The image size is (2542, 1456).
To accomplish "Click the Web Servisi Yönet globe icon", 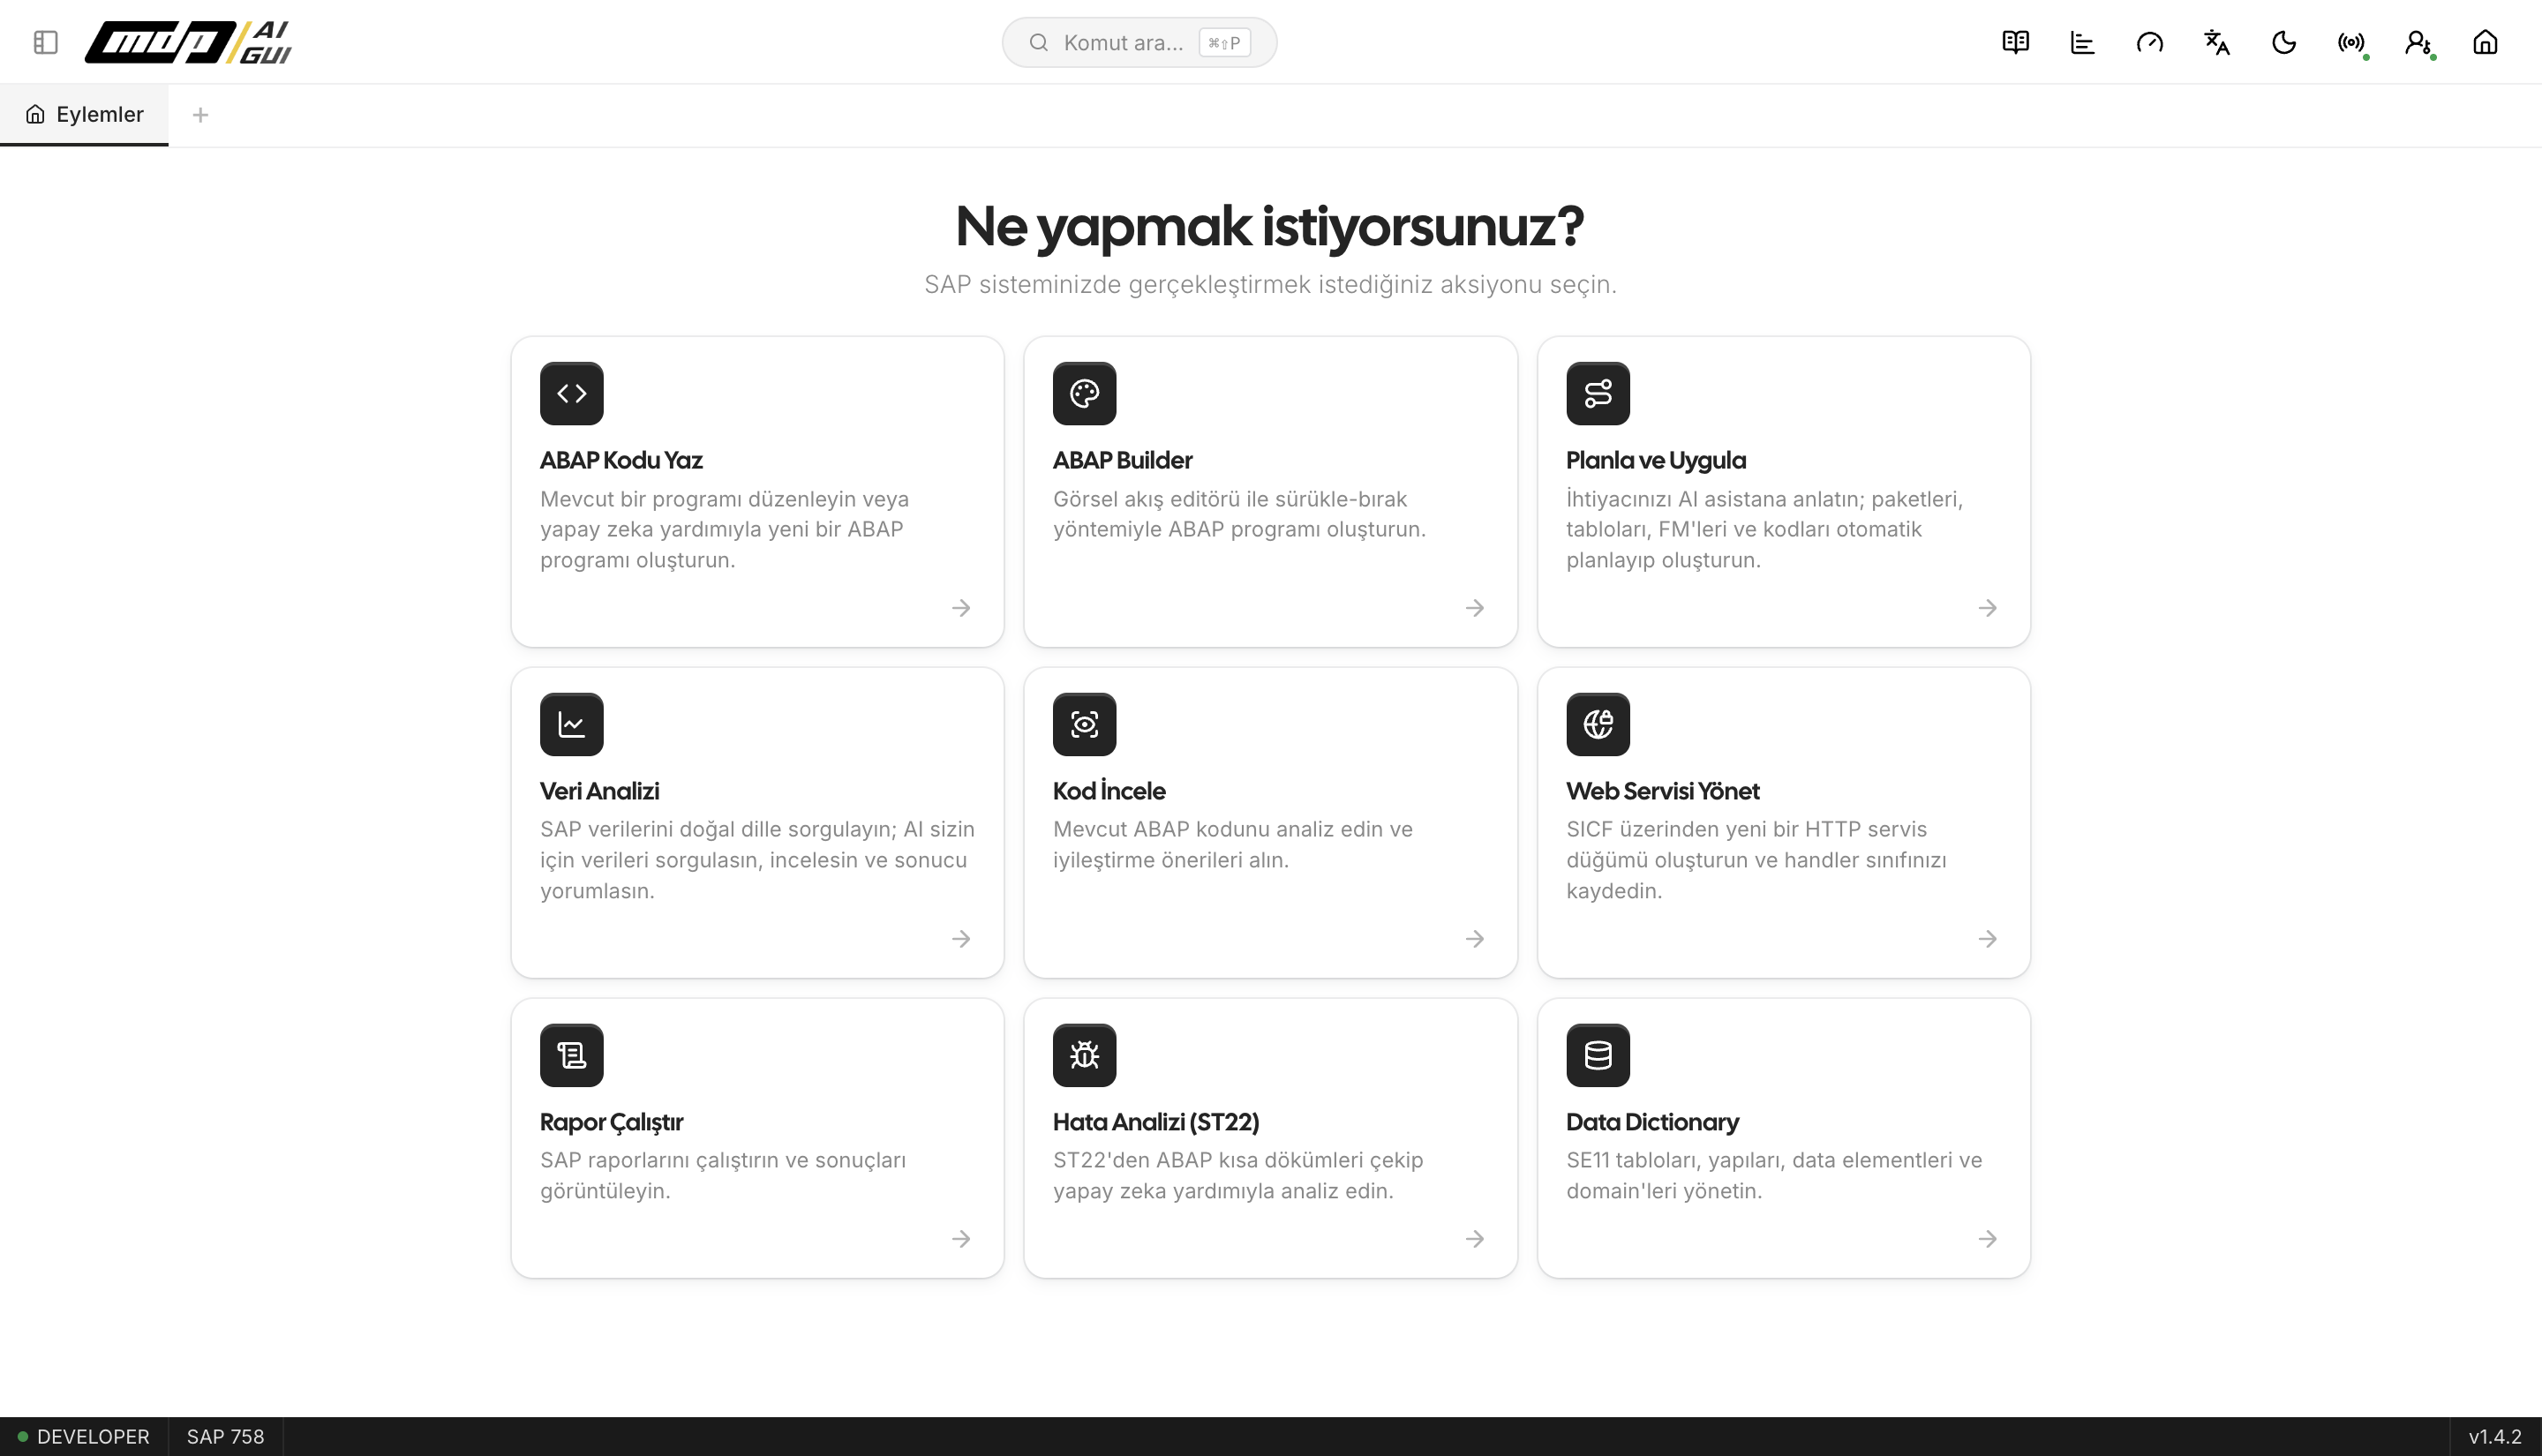I will click(x=1598, y=724).
